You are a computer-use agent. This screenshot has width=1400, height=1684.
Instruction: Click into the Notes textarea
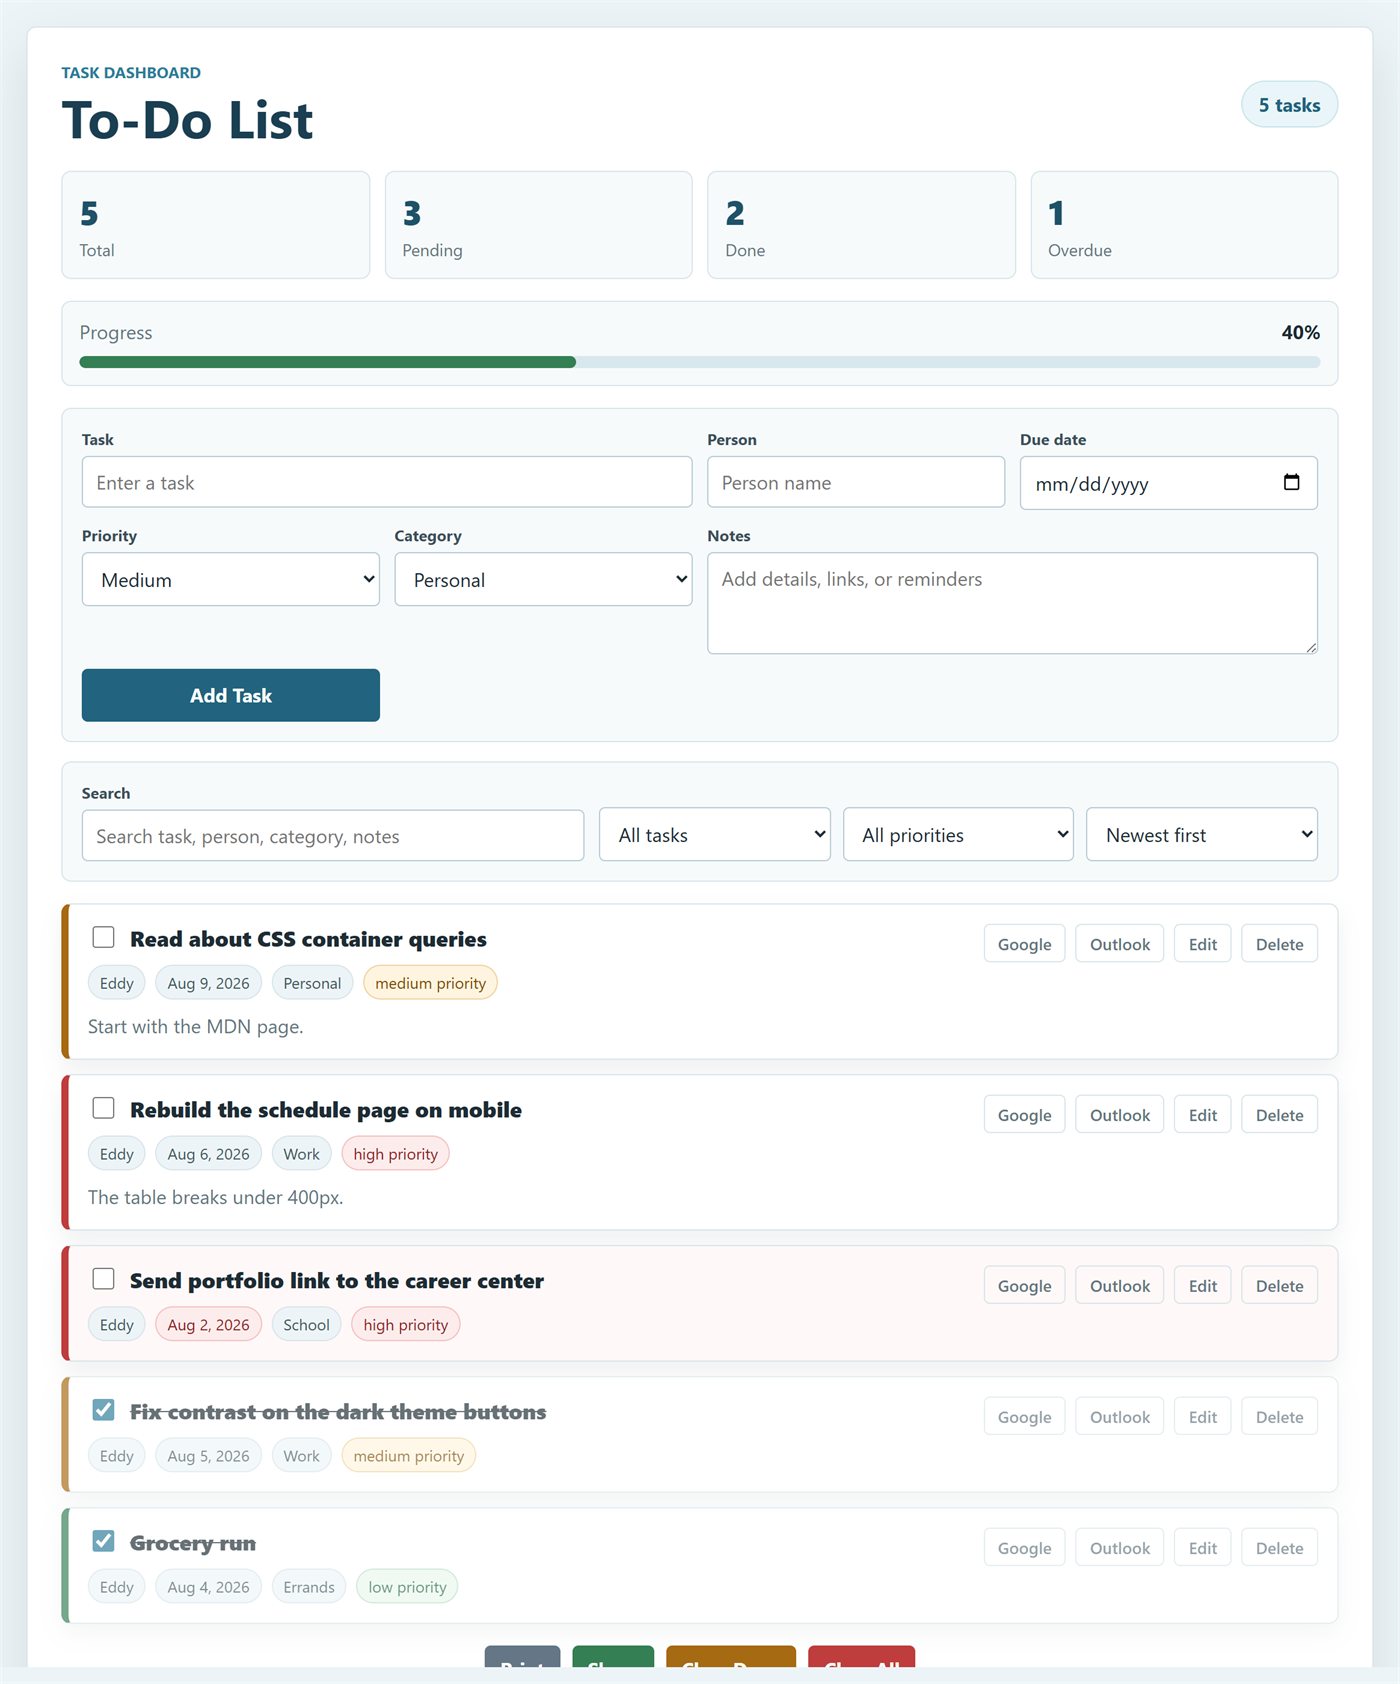click(x=1013, y=603)
